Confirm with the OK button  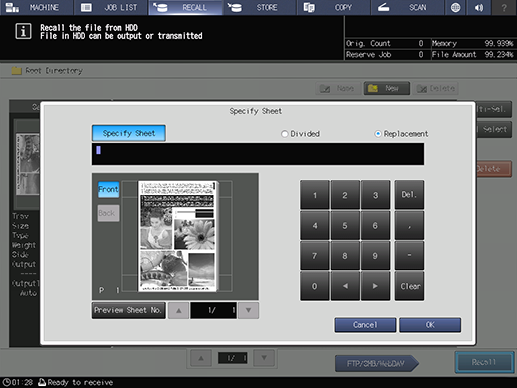pyautogui.click(x=430, y=325)
